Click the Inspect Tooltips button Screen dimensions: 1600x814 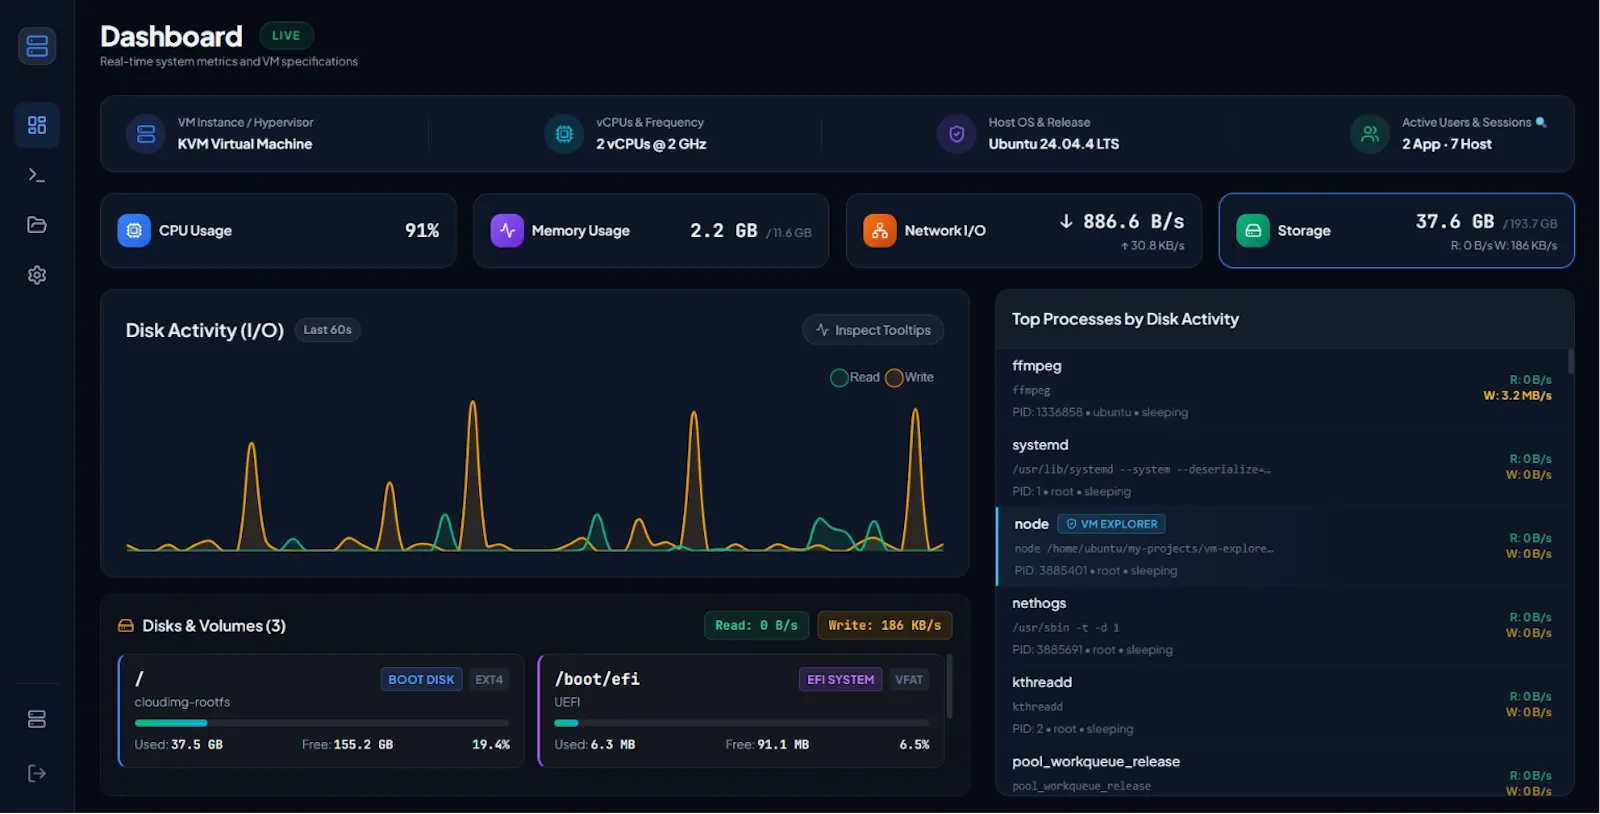click(x=873, y=330)
